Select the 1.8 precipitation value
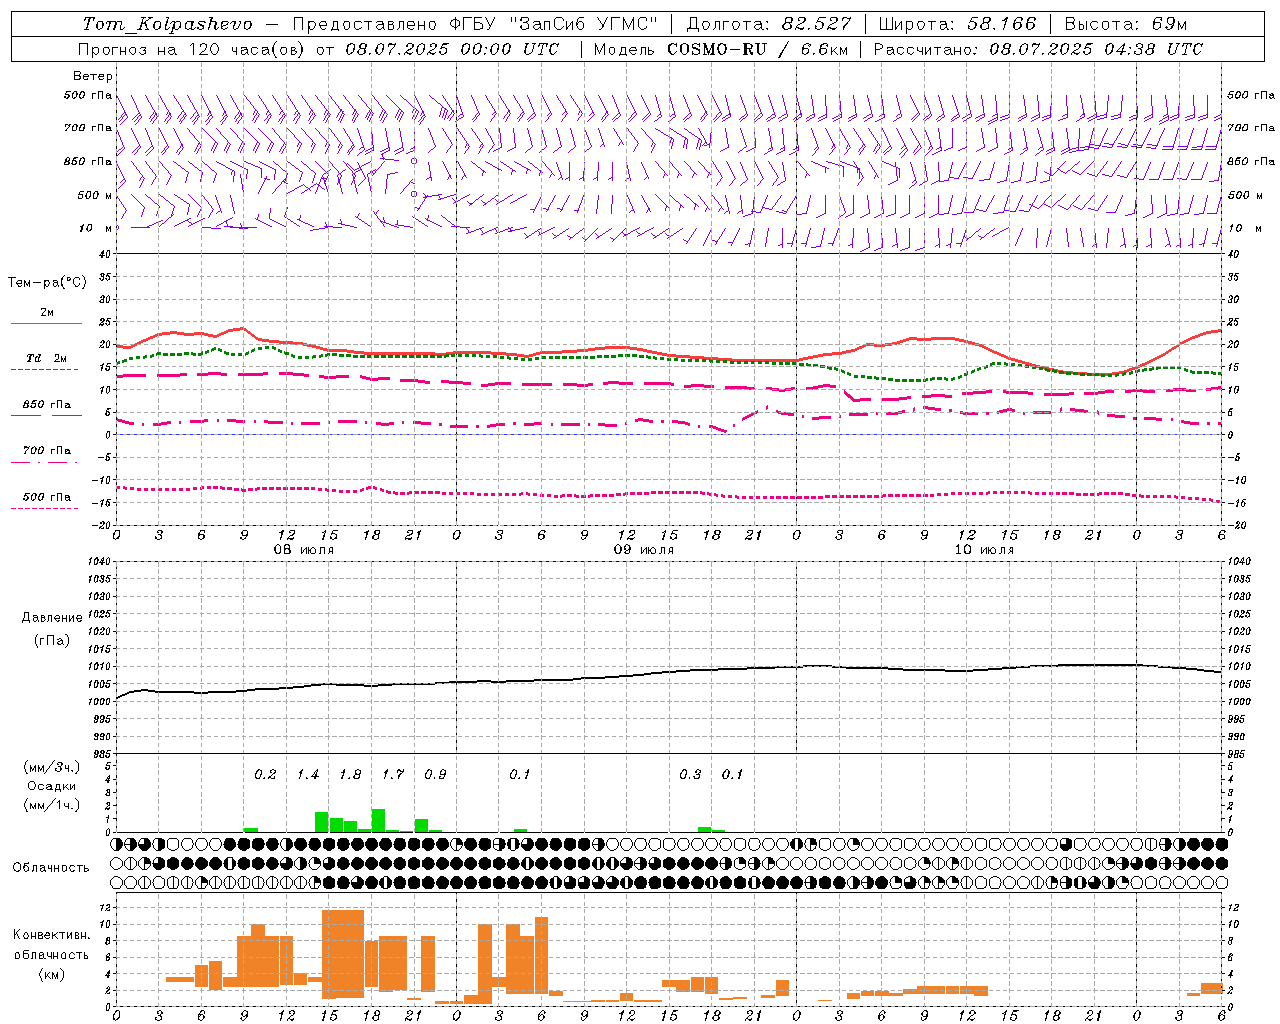The width and height of the screenshot is (1280, 1024). click(350, 775)
